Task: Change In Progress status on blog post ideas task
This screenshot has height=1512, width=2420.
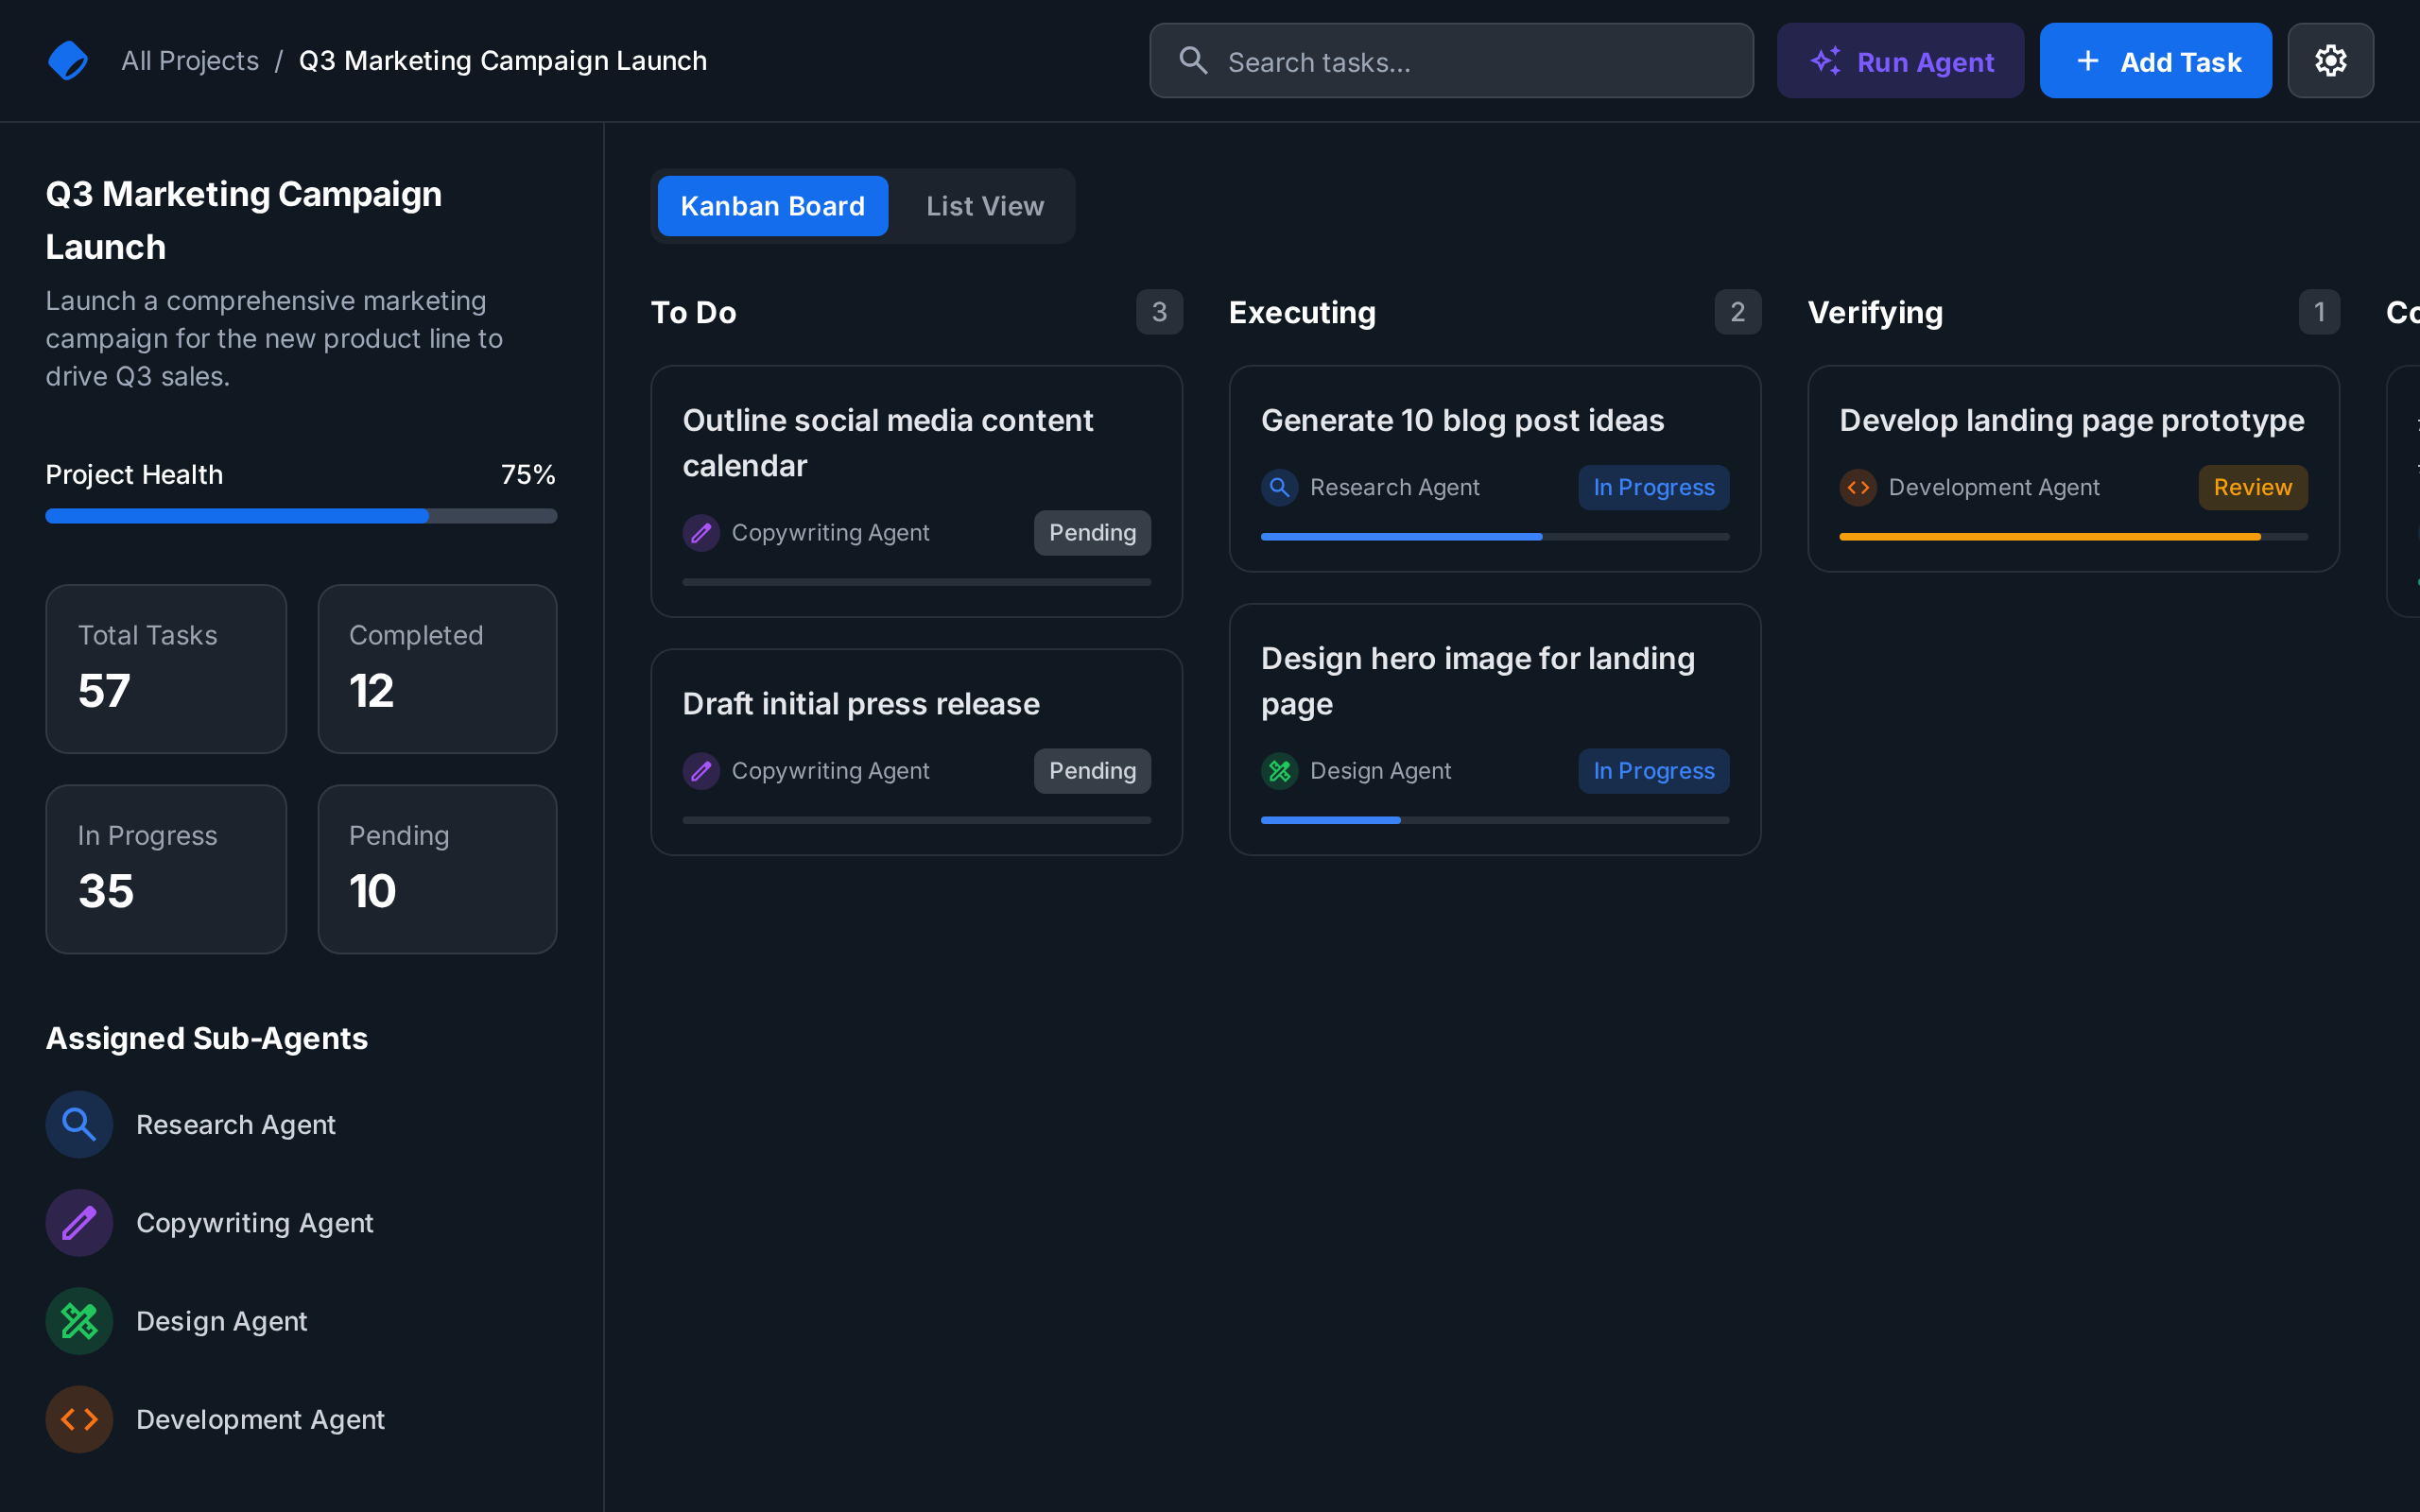Action: point(1653,487)
